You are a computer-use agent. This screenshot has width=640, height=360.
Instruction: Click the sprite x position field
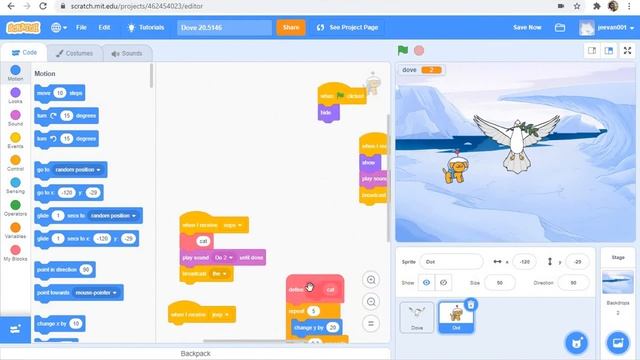pos(524,262)
